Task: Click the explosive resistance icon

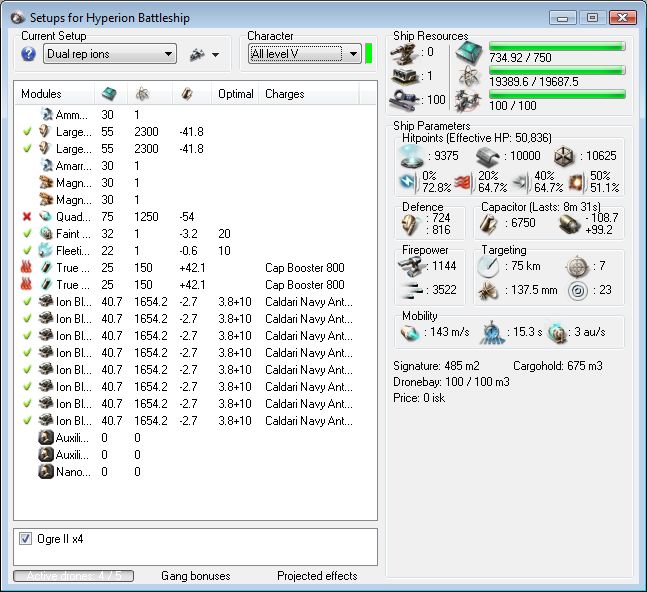Action: [576, 182]
